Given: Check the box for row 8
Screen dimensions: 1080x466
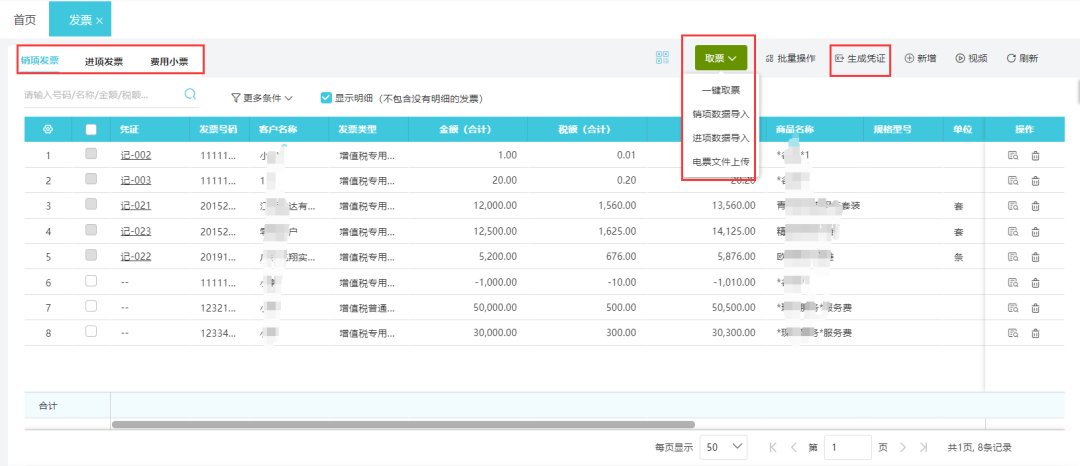Looking at the screenshot, I should point(91,331).
